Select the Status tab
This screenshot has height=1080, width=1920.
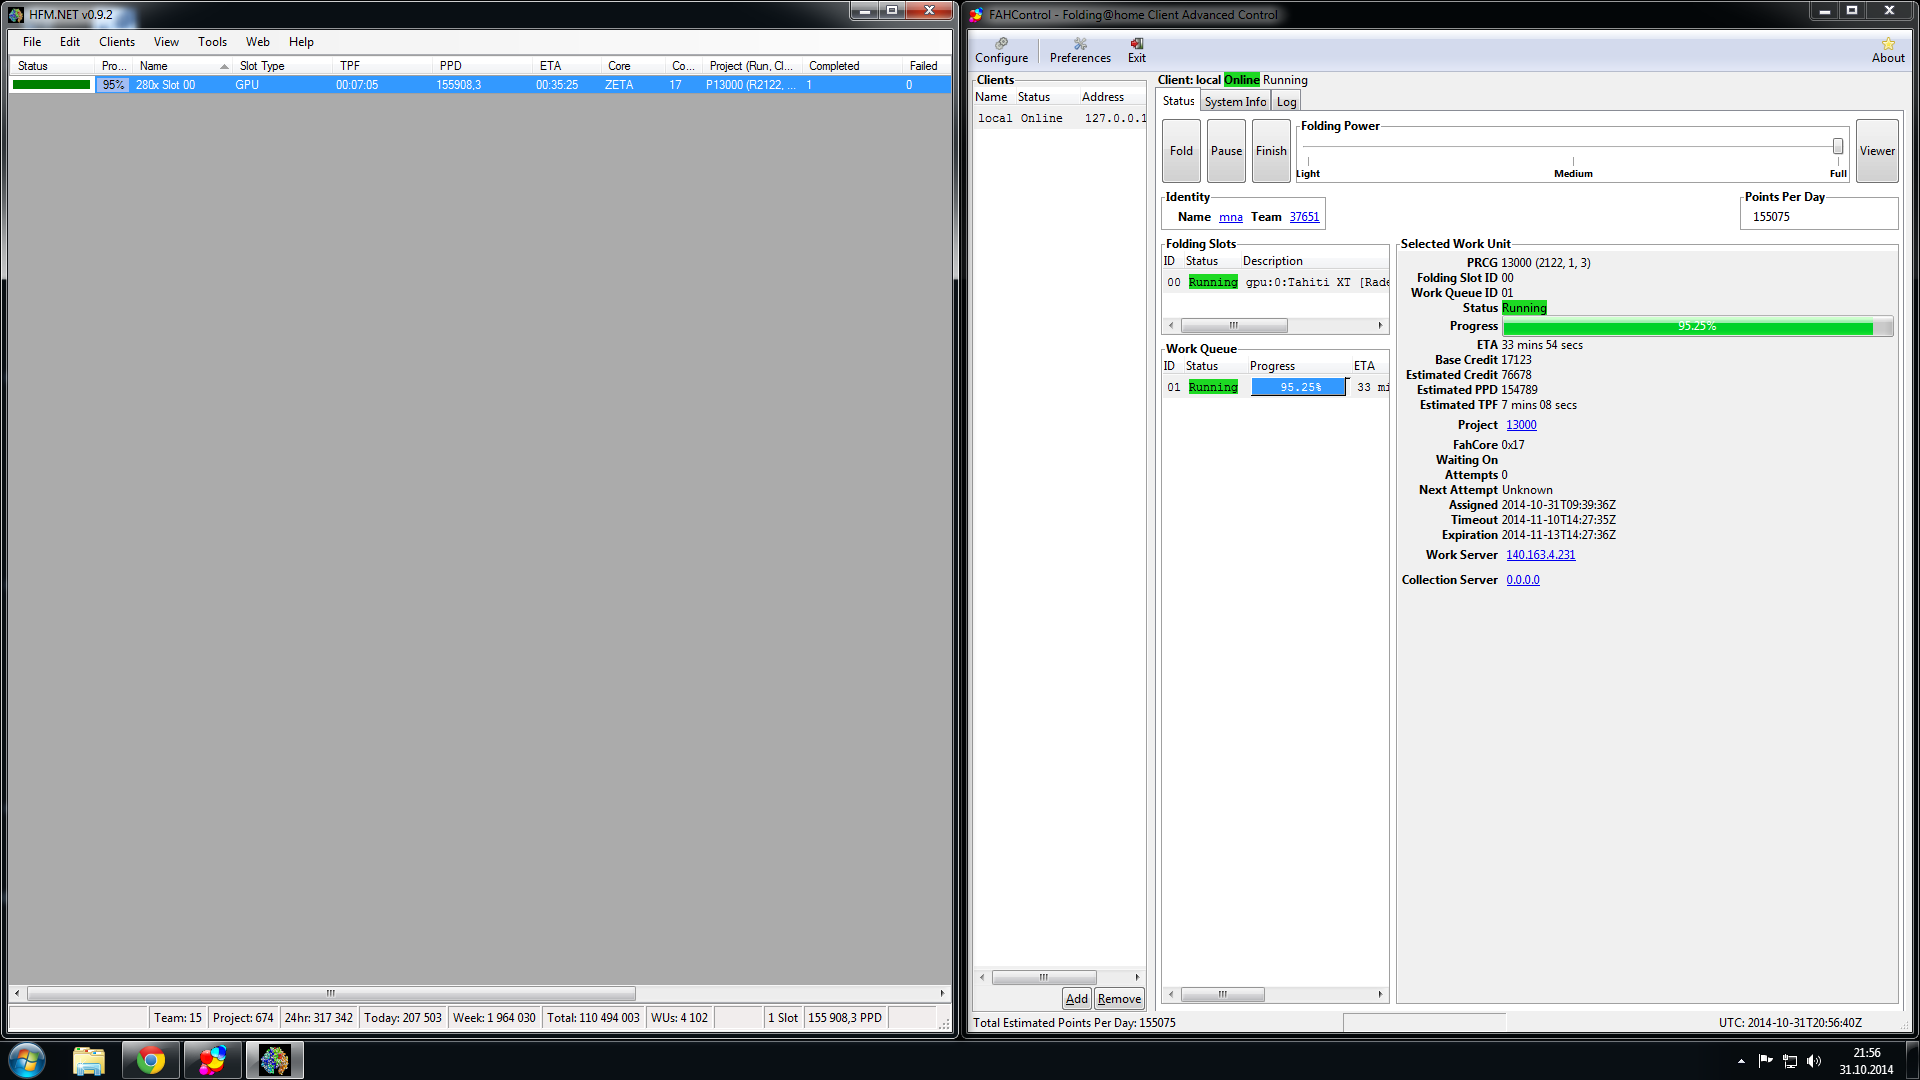[1178, 101]
